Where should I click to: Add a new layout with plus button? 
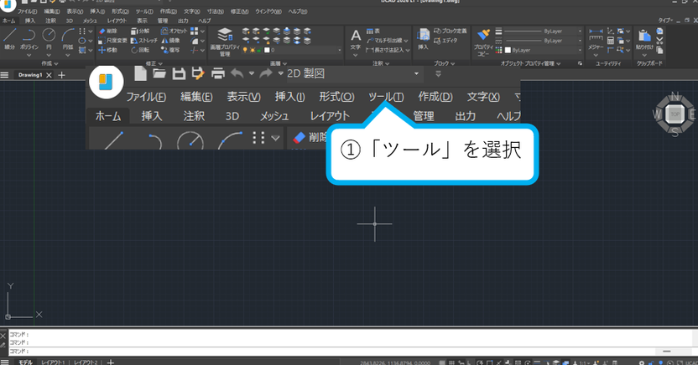click(x=110, y=362)
